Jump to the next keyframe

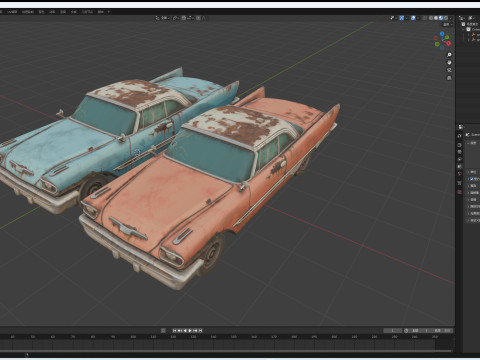click(x=195, y=331)
